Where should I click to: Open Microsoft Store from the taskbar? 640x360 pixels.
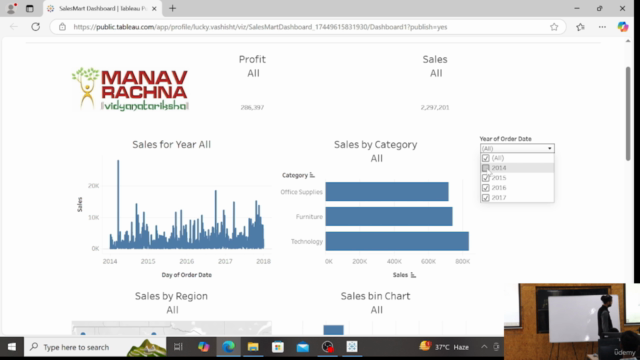click(278, 347)
